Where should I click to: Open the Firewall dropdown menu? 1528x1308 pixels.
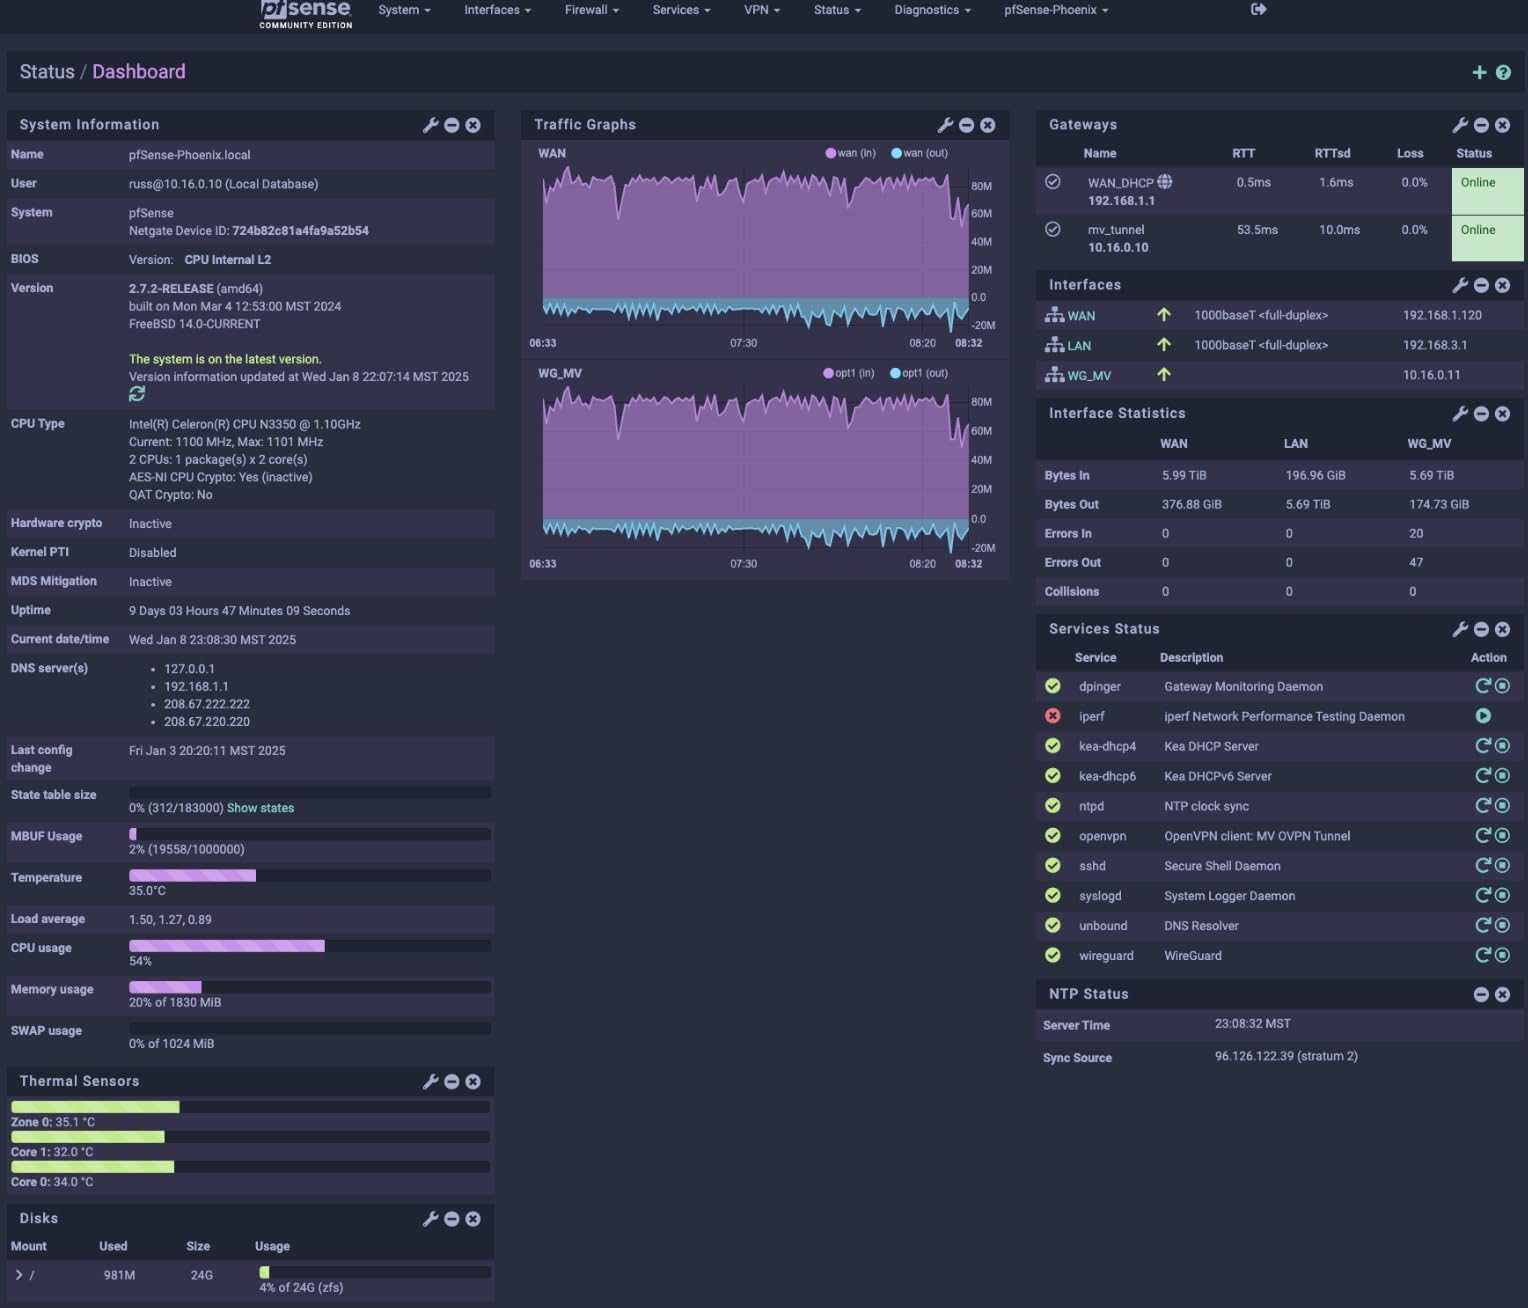(x=591, y=10)
